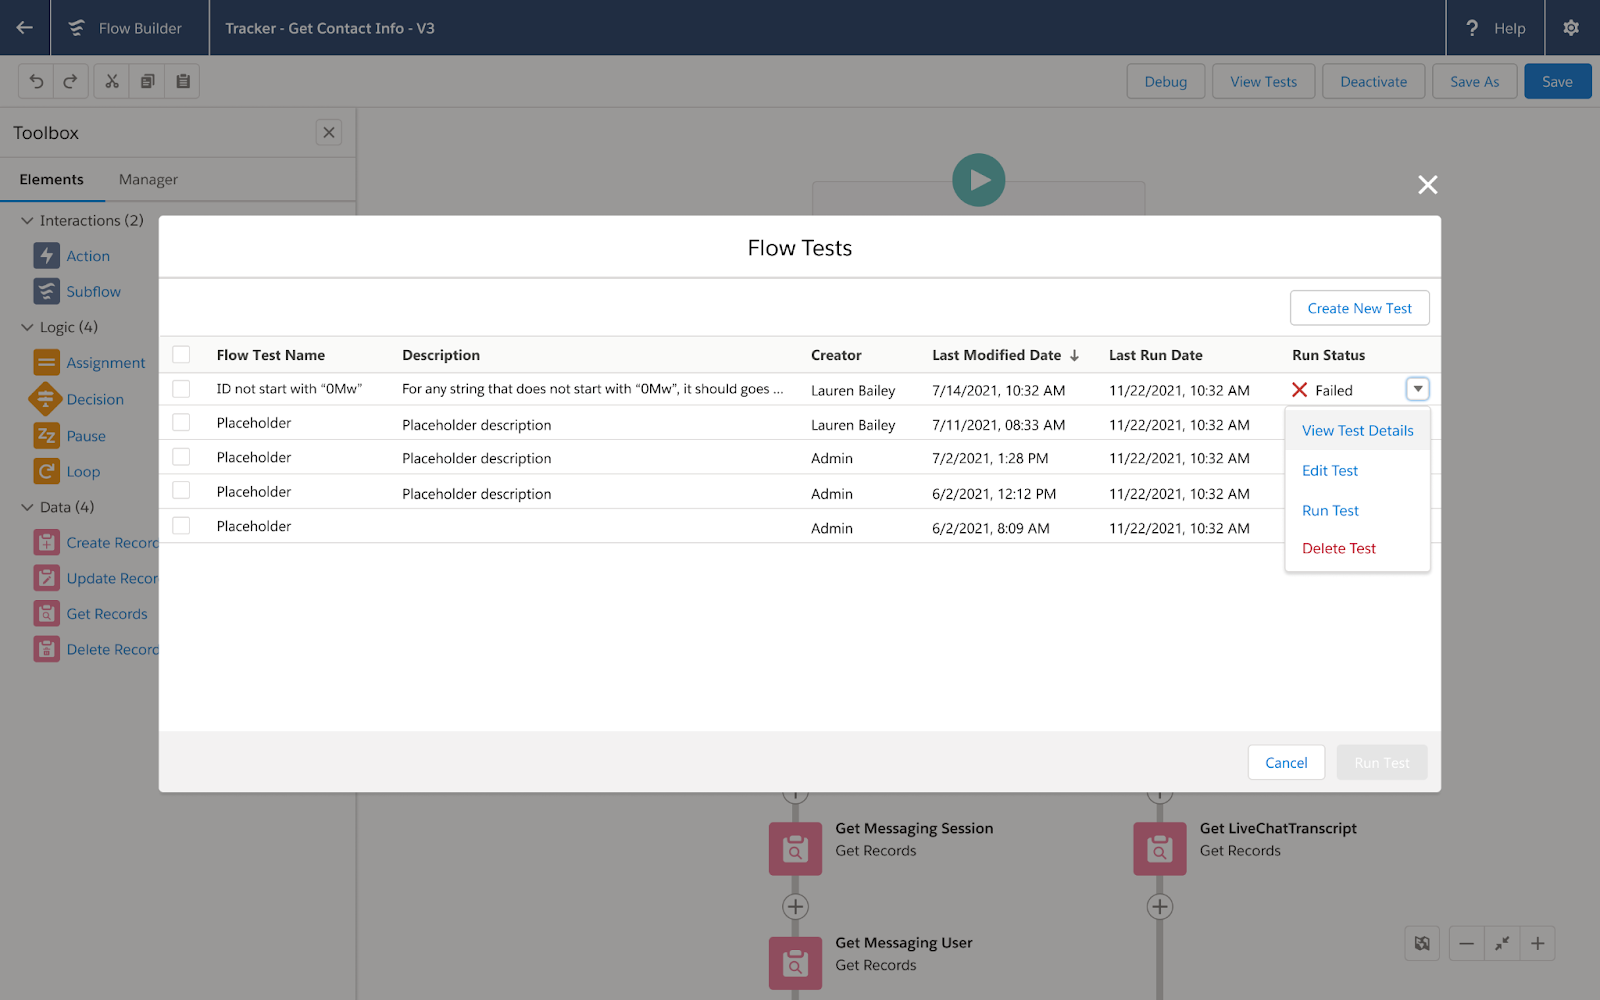Click the paste clipboard icon
Viewport: 1600px width, 1000px height.
point(183,81)
